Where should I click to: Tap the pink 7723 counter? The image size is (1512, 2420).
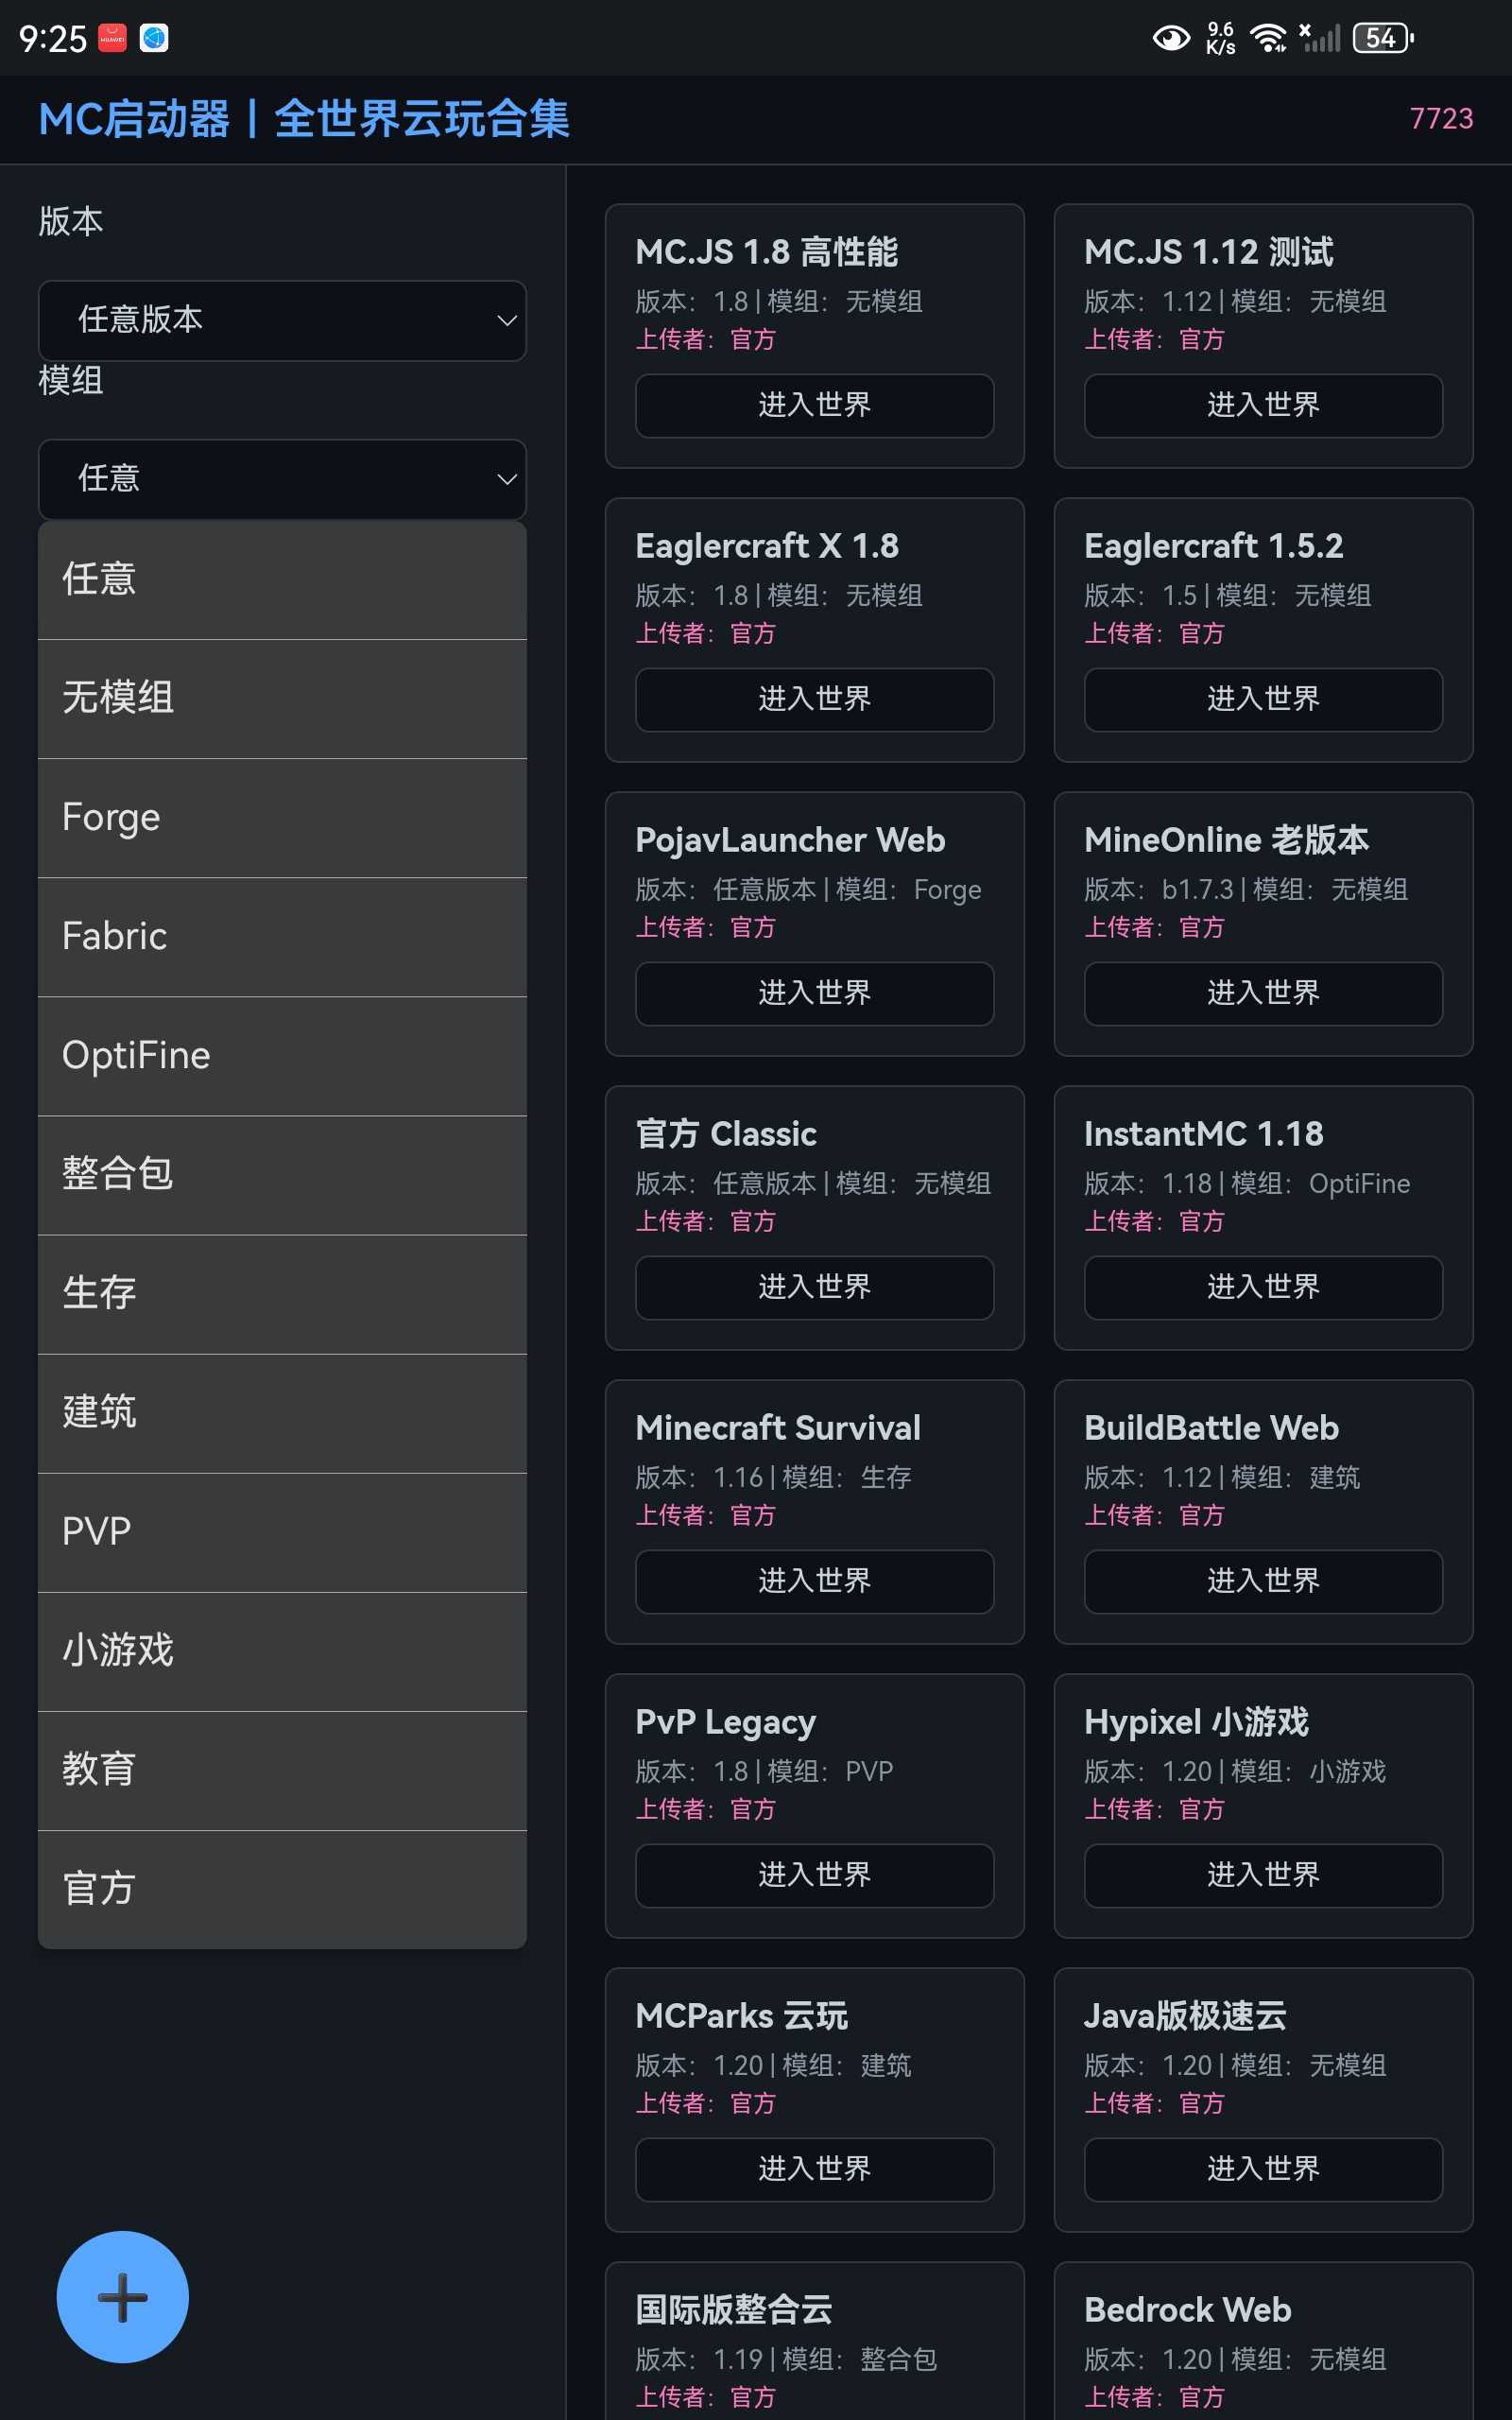(x=1440, y=119)
